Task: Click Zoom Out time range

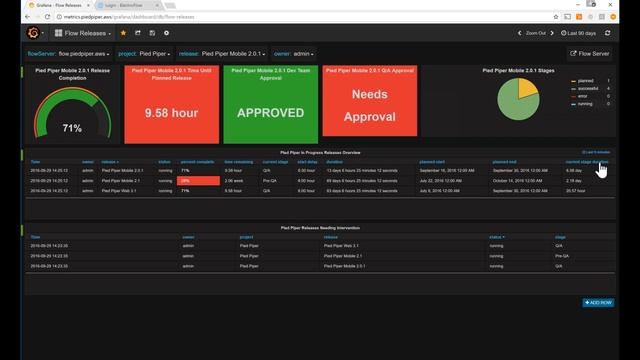Action: [x=536, y=33]
